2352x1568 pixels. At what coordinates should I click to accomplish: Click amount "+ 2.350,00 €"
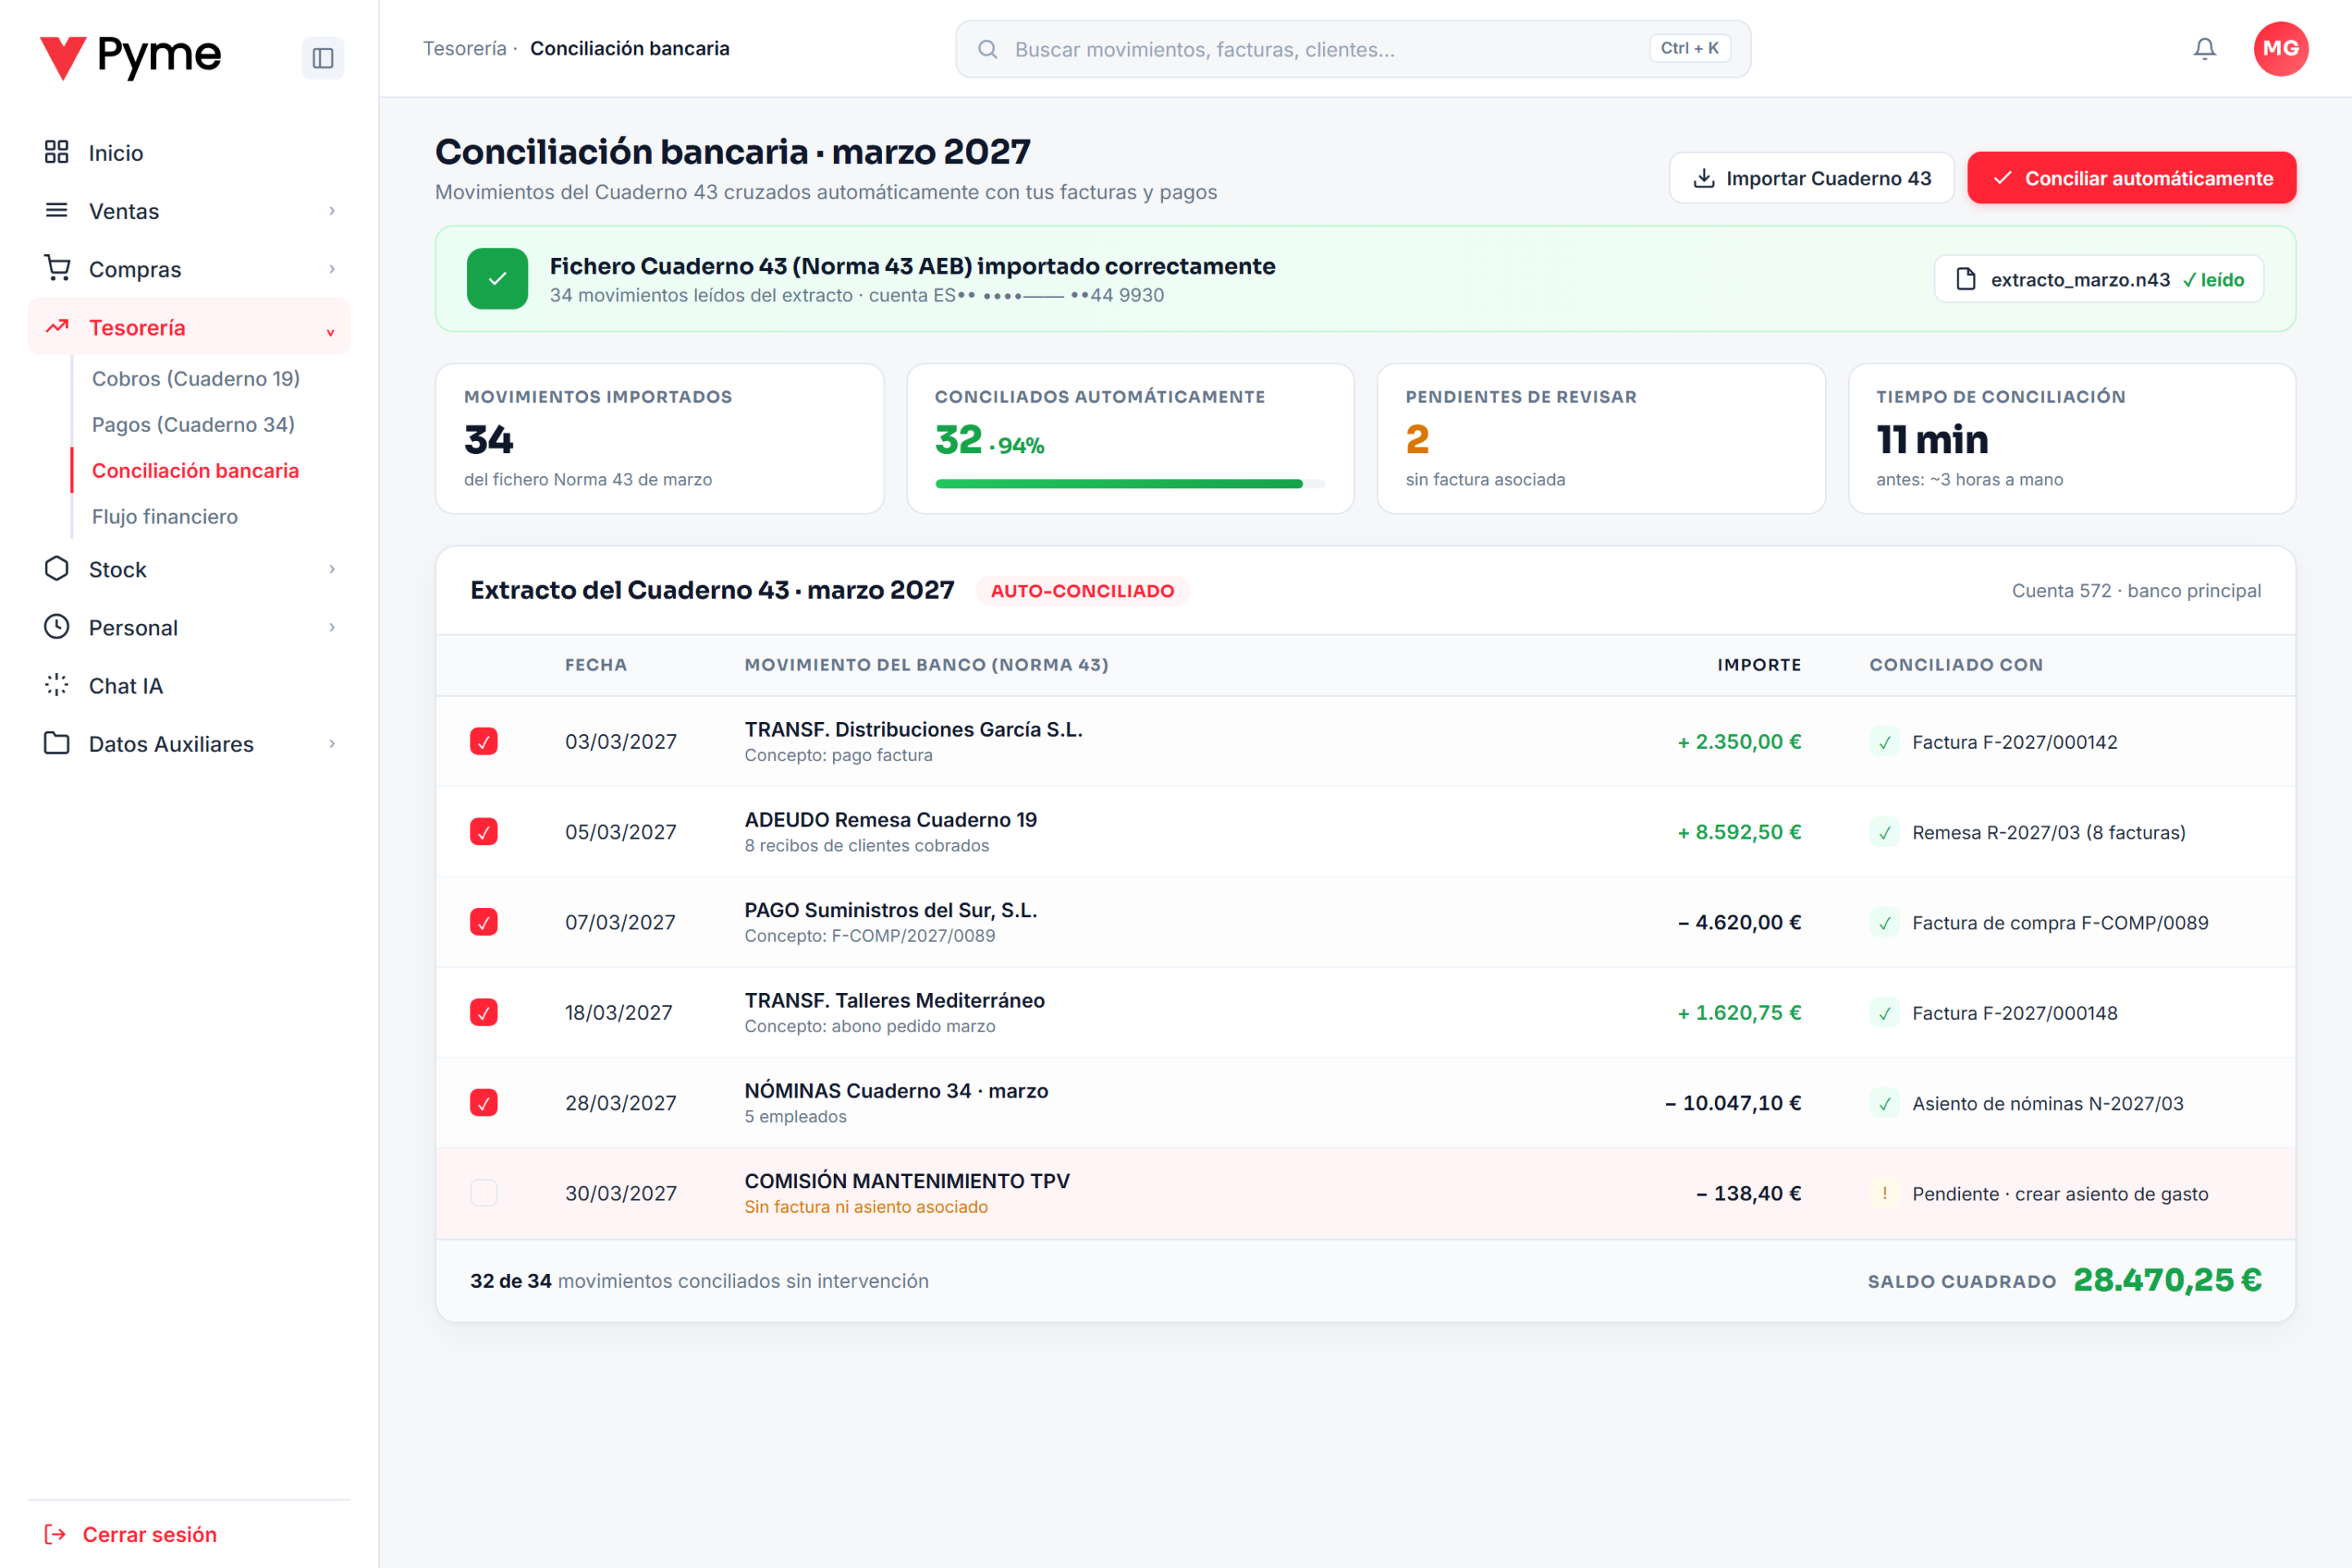(x=1739, y=742)
